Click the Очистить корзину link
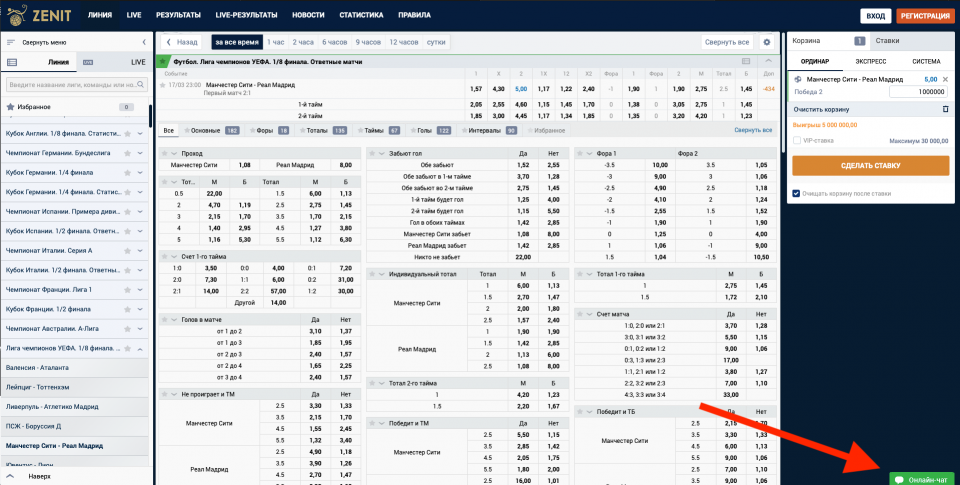Viewport: 960px width, 485px height. click(821, 109)
